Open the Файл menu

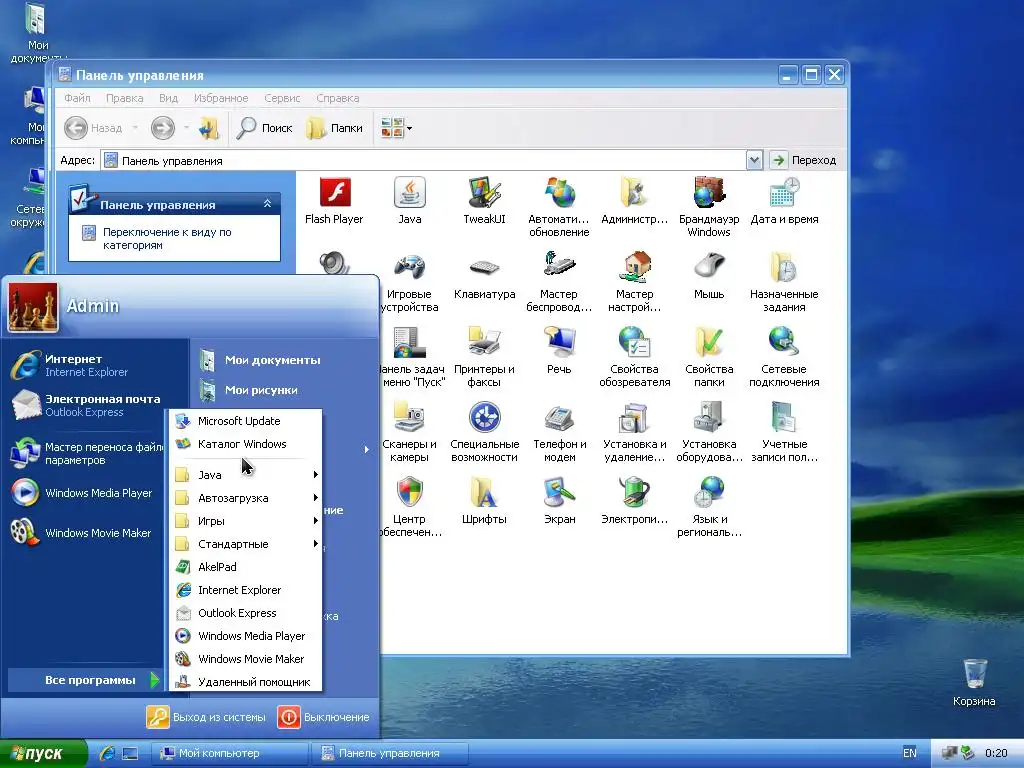[77, 98]
